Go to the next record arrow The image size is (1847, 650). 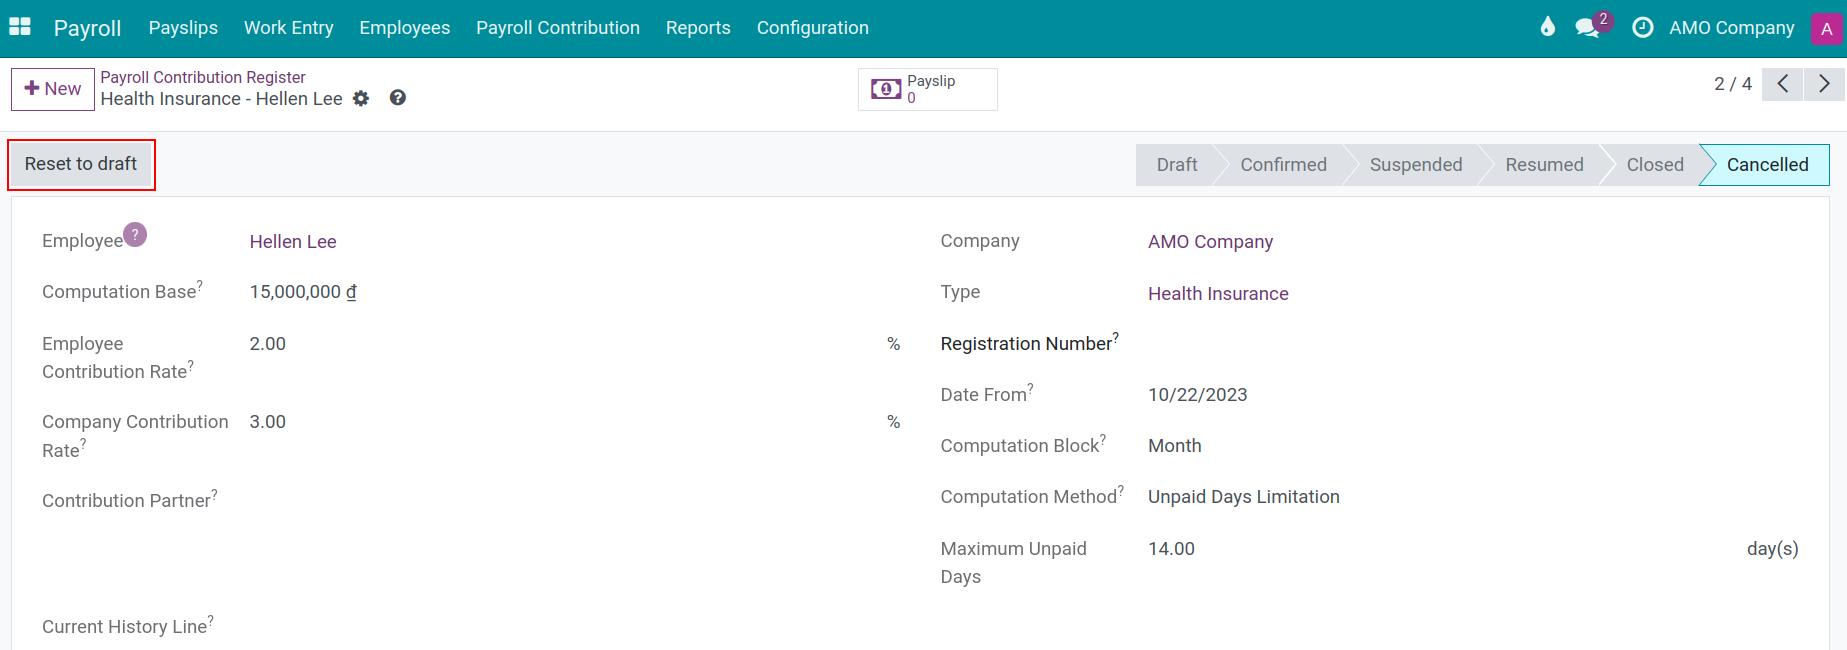point(1824,84)
